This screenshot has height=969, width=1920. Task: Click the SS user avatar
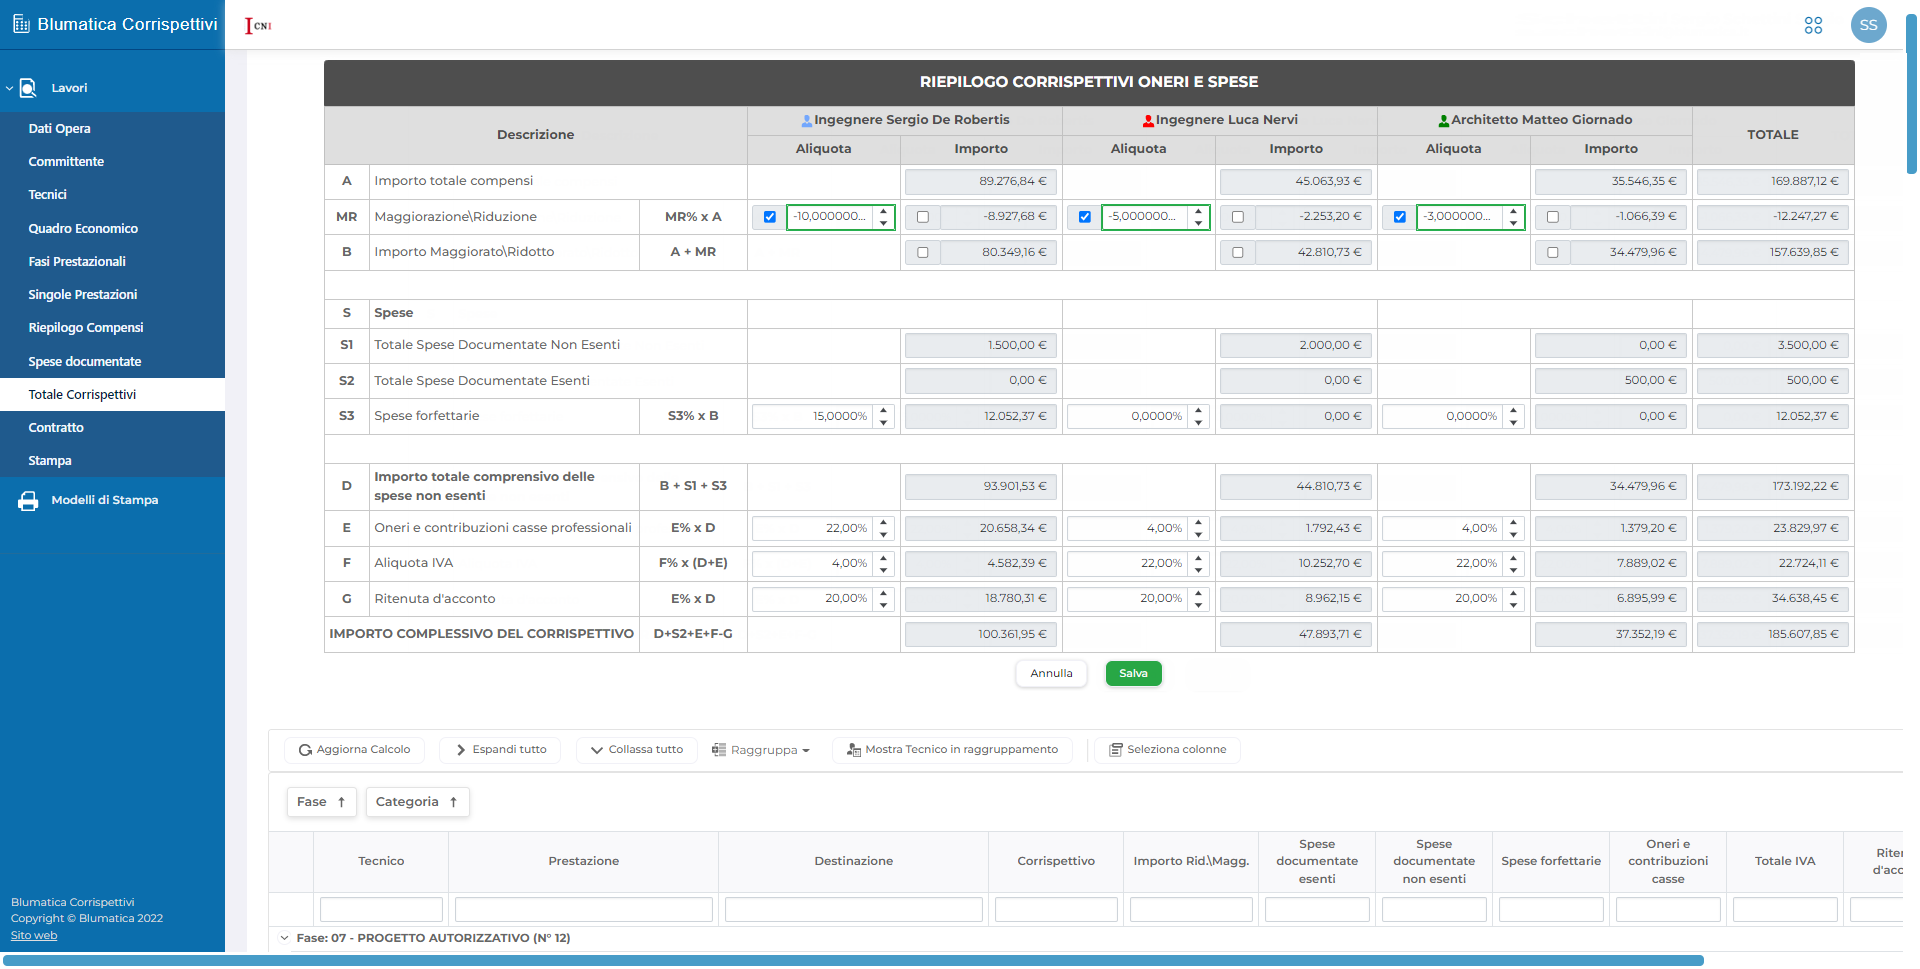point(1868,25)
